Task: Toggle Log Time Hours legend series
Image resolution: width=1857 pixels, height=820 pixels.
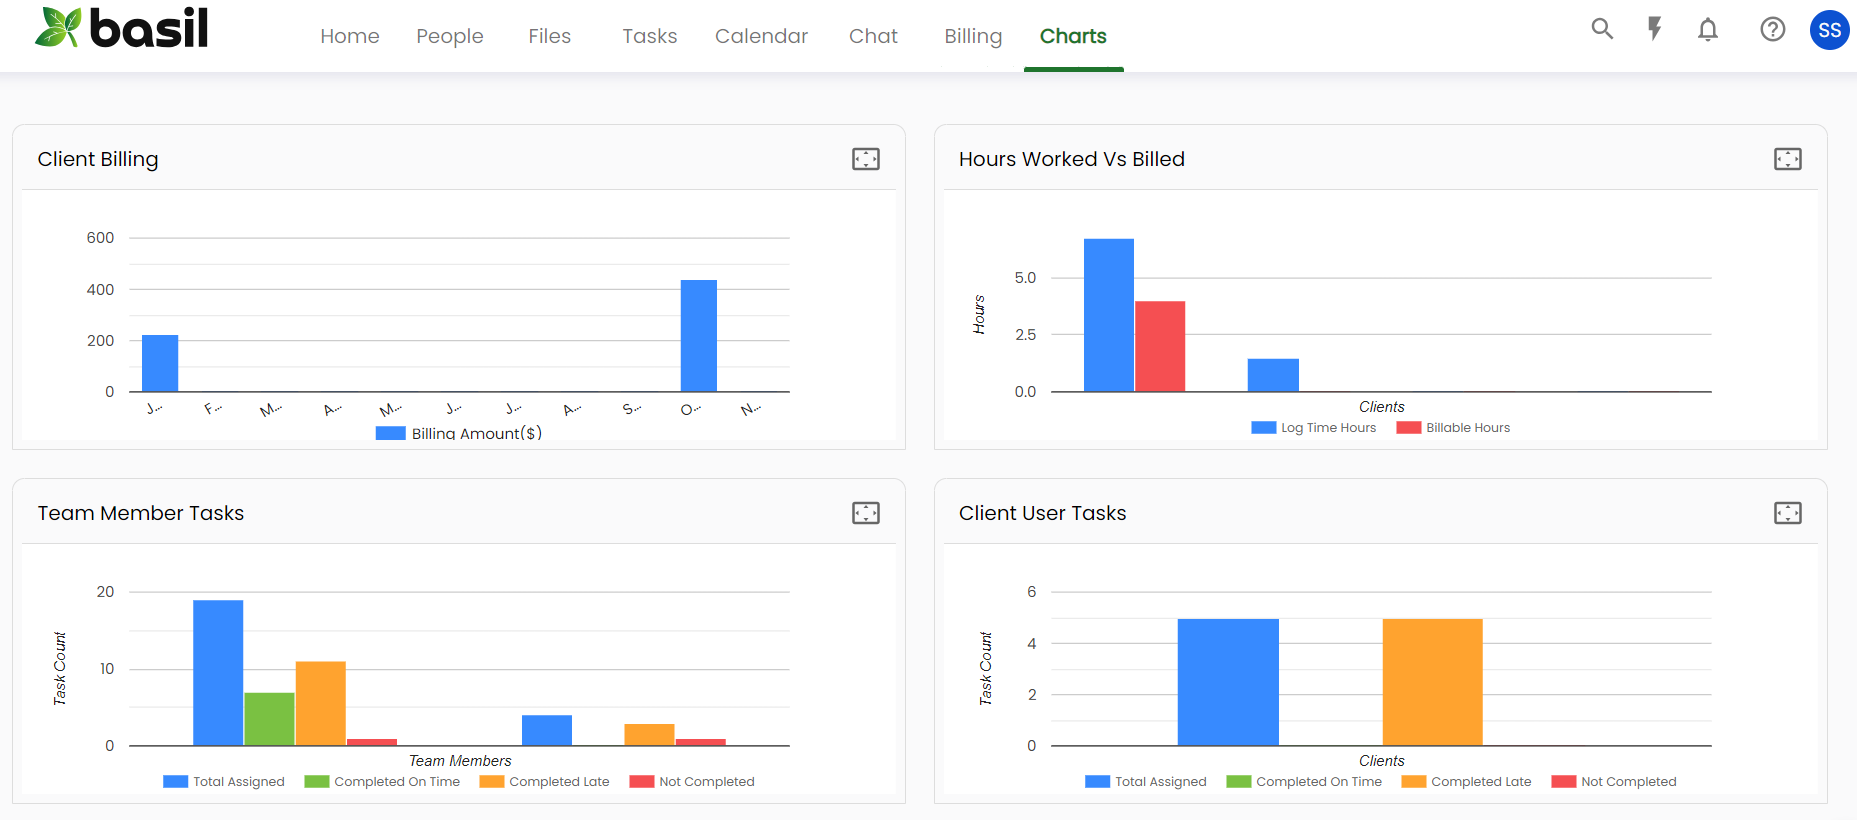Action: [1314, 428]
